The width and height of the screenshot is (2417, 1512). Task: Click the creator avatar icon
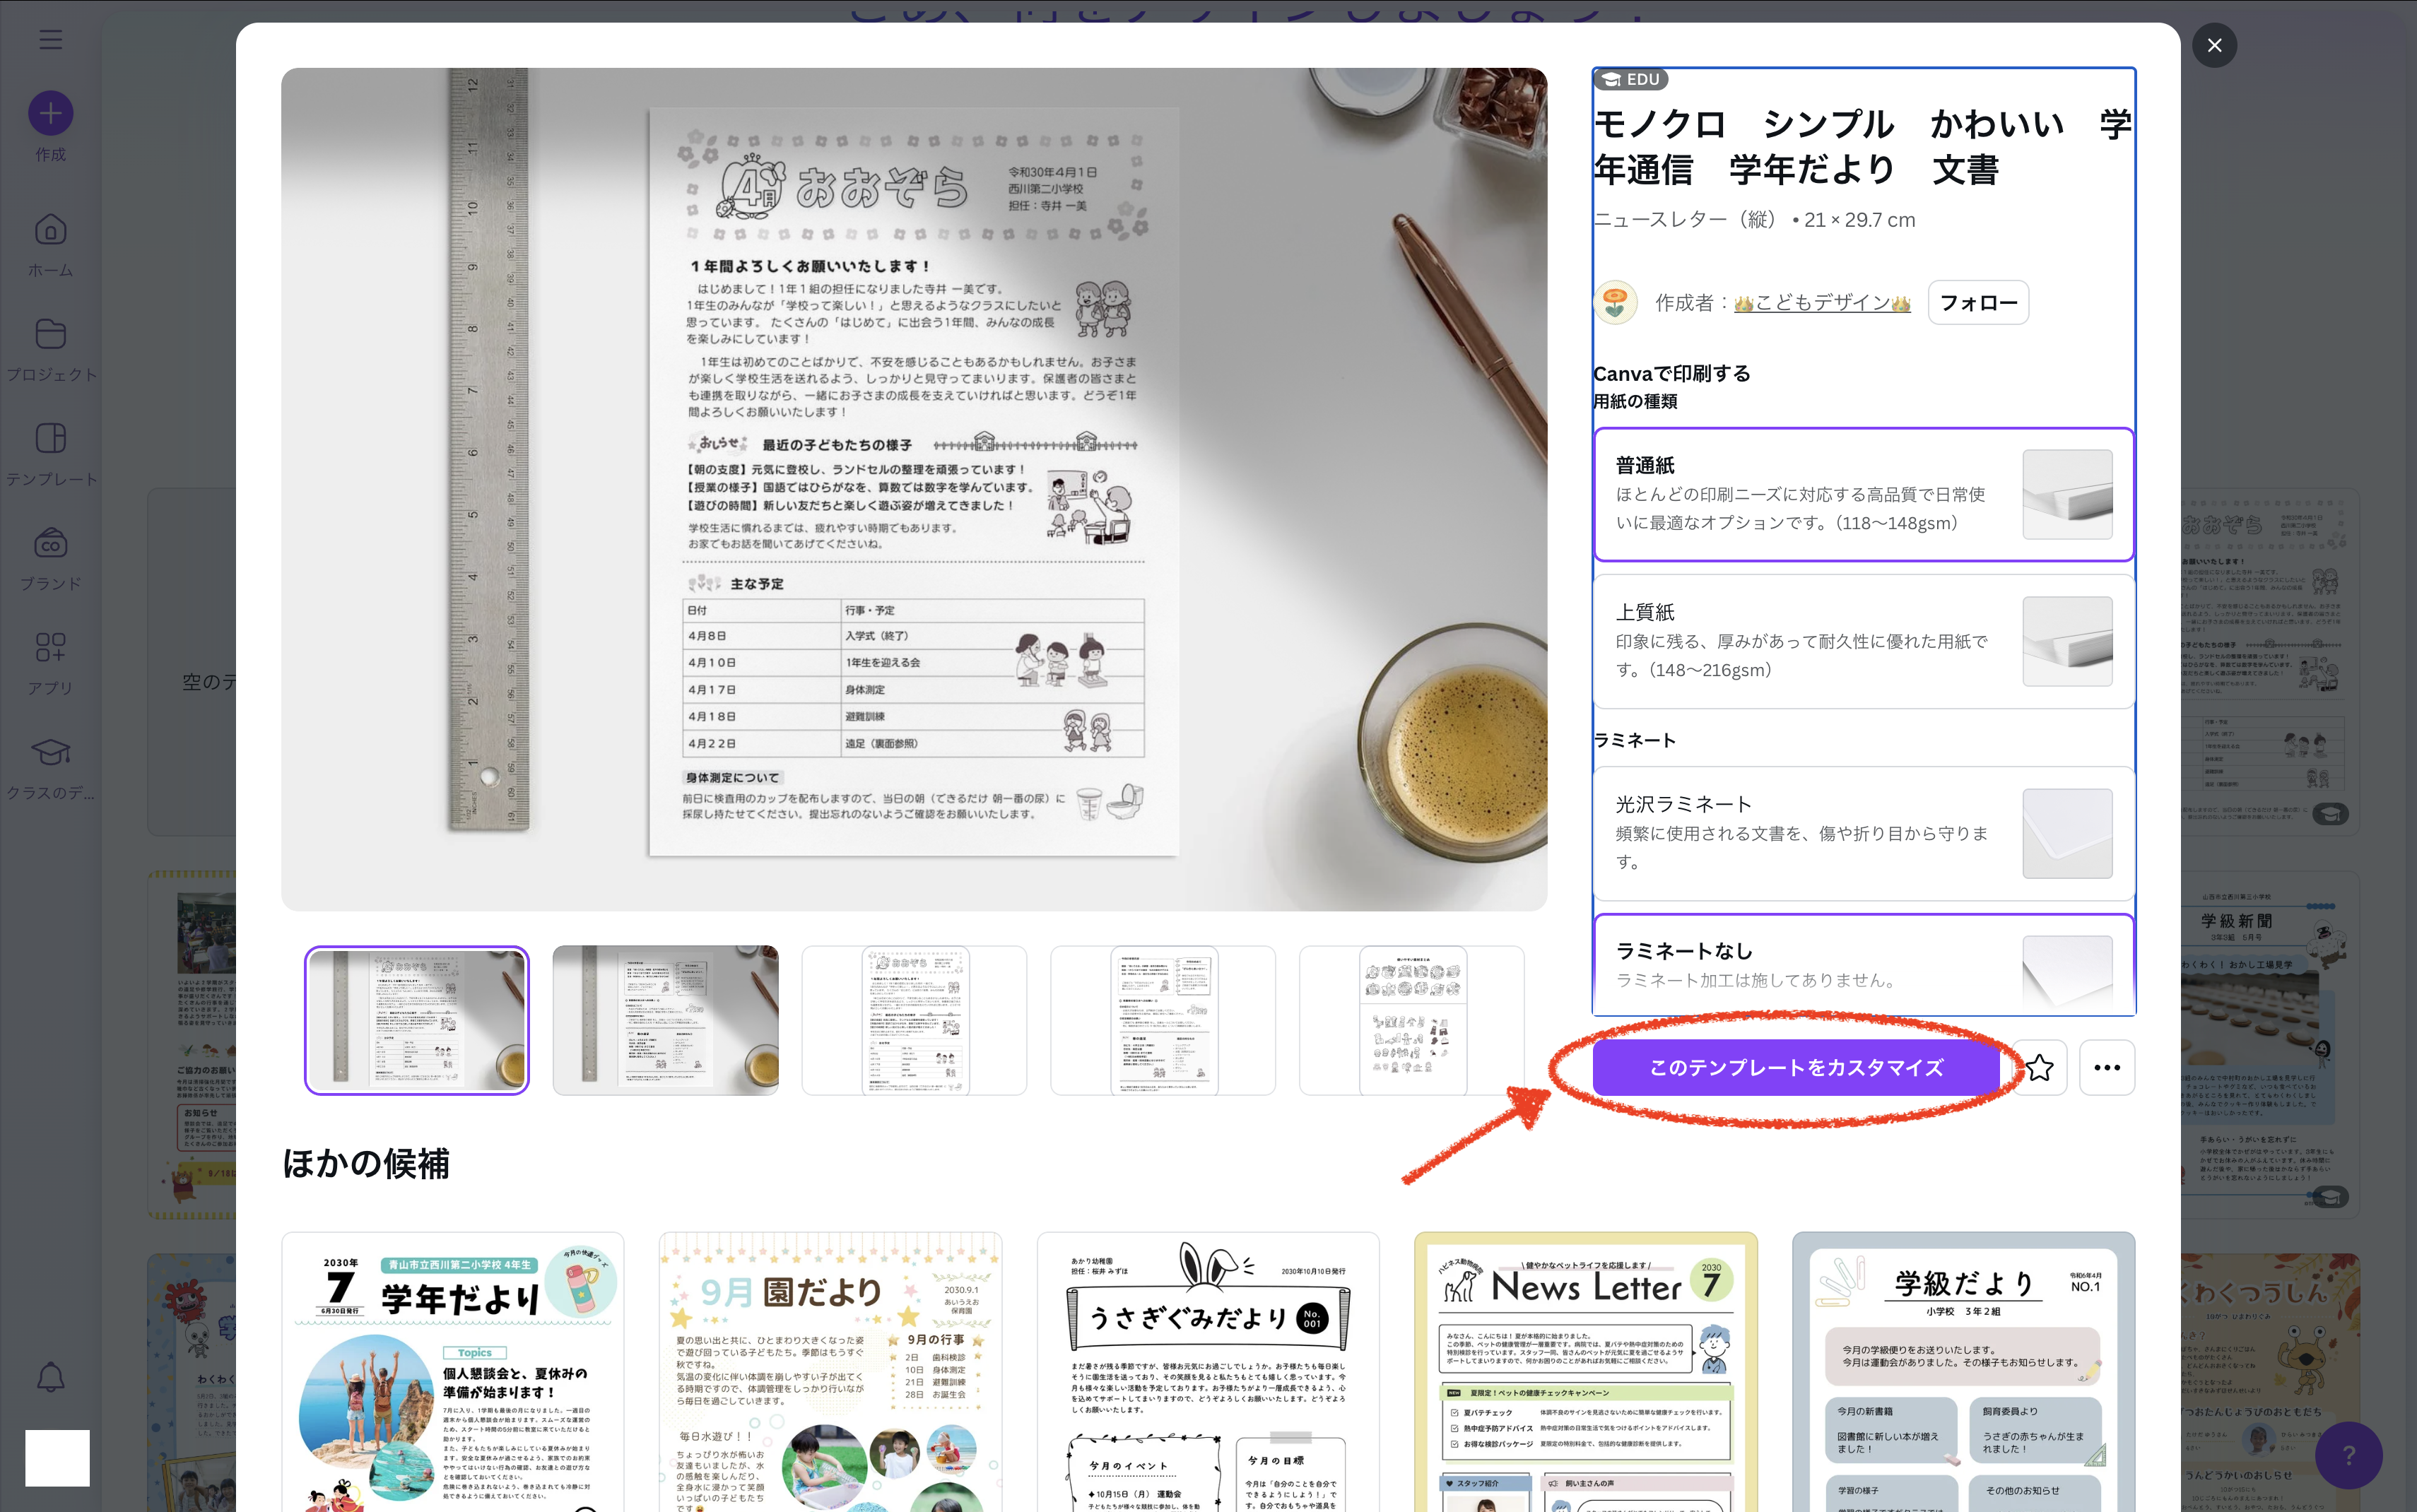(1615, 302)
